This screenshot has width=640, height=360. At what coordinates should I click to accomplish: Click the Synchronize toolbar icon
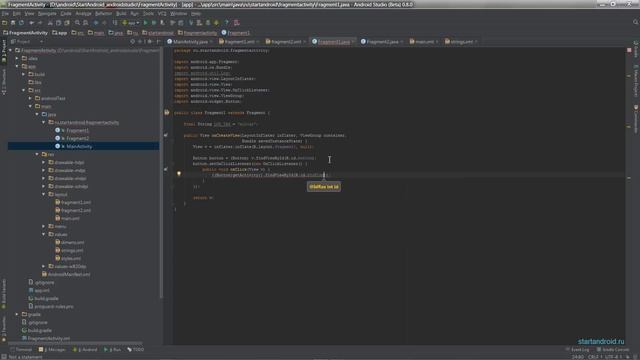point(21,23)
